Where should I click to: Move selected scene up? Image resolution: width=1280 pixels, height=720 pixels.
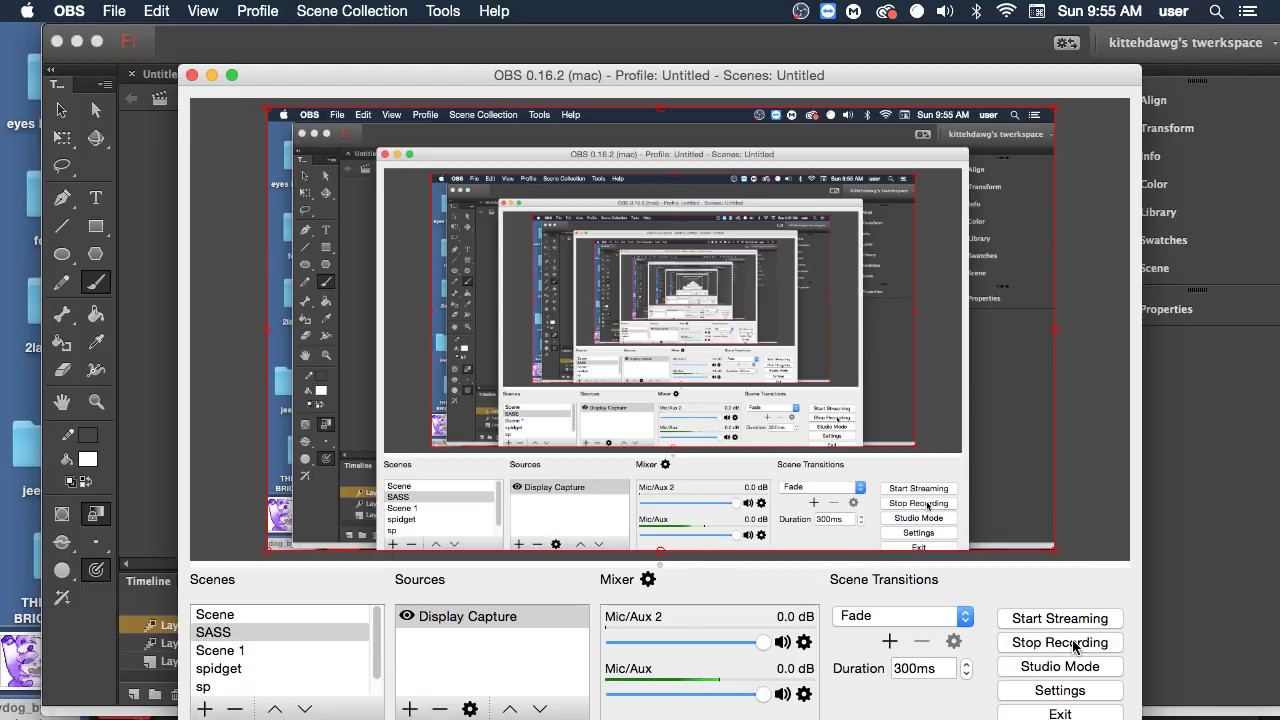tap(275, 709)
